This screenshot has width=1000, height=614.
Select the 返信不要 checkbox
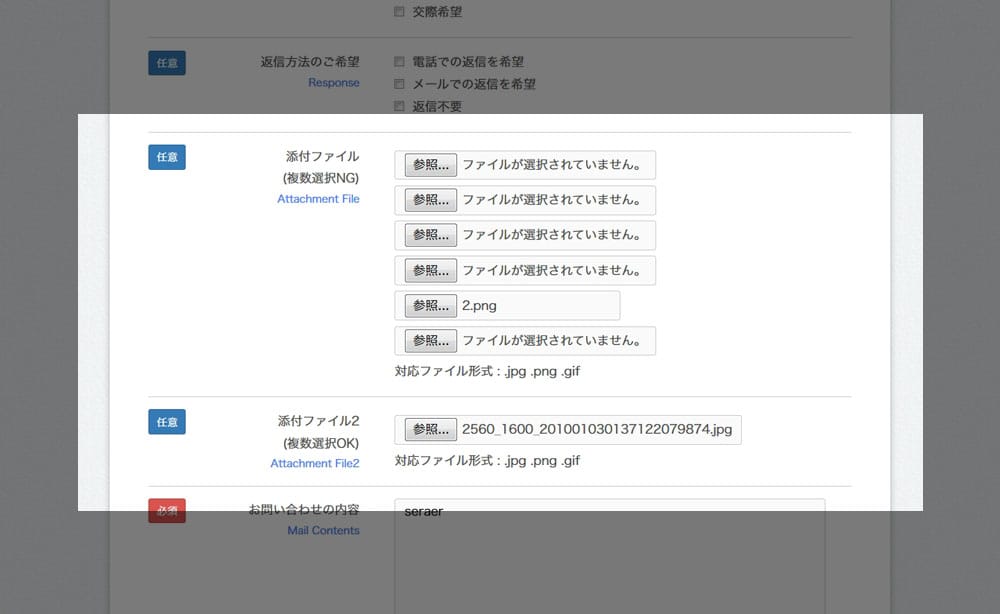(400, 106)
